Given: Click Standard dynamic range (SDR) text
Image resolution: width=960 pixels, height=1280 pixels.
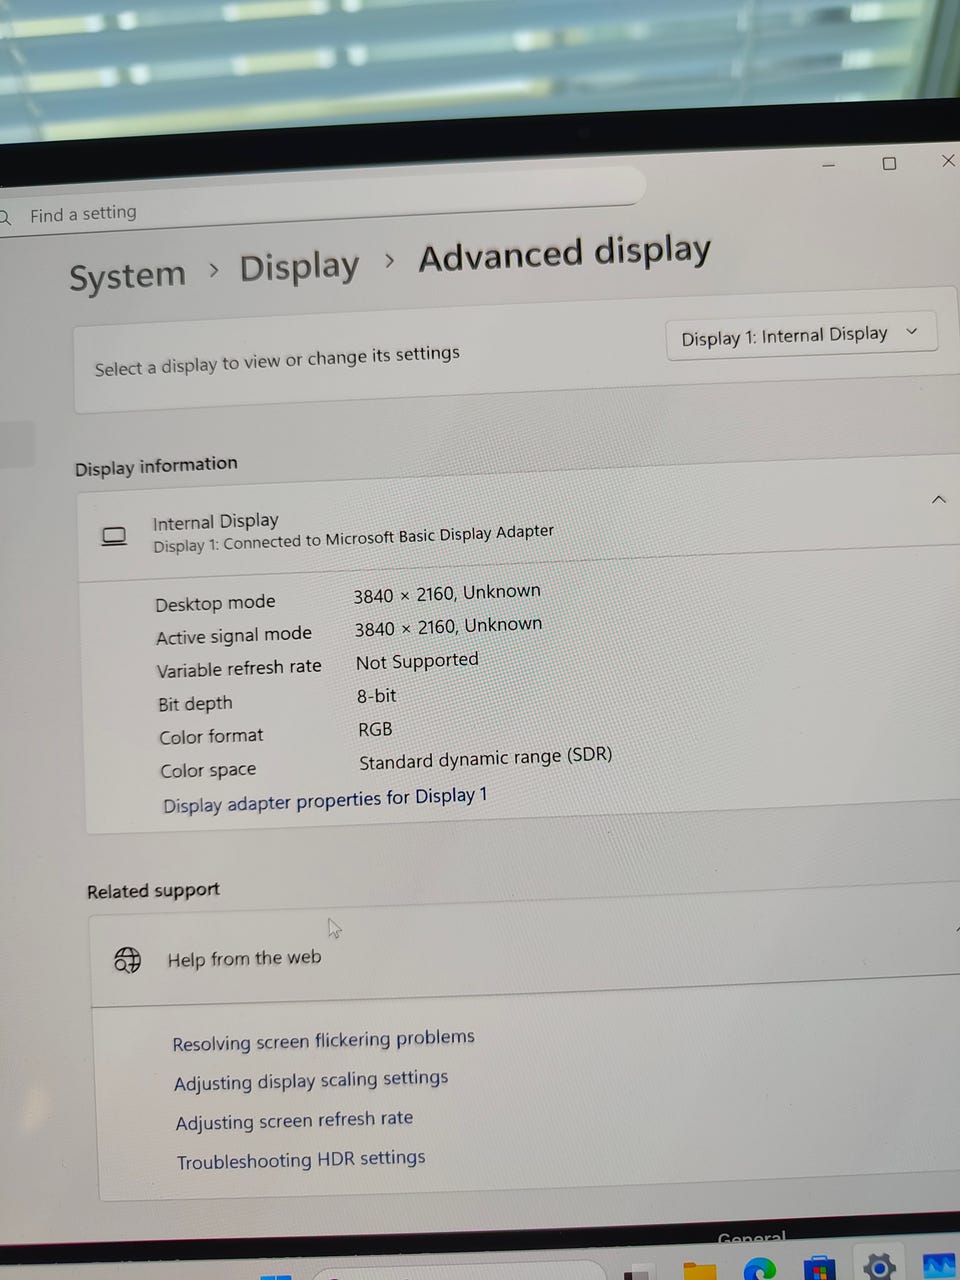Looking at the screenshot, I should point(485,758).
